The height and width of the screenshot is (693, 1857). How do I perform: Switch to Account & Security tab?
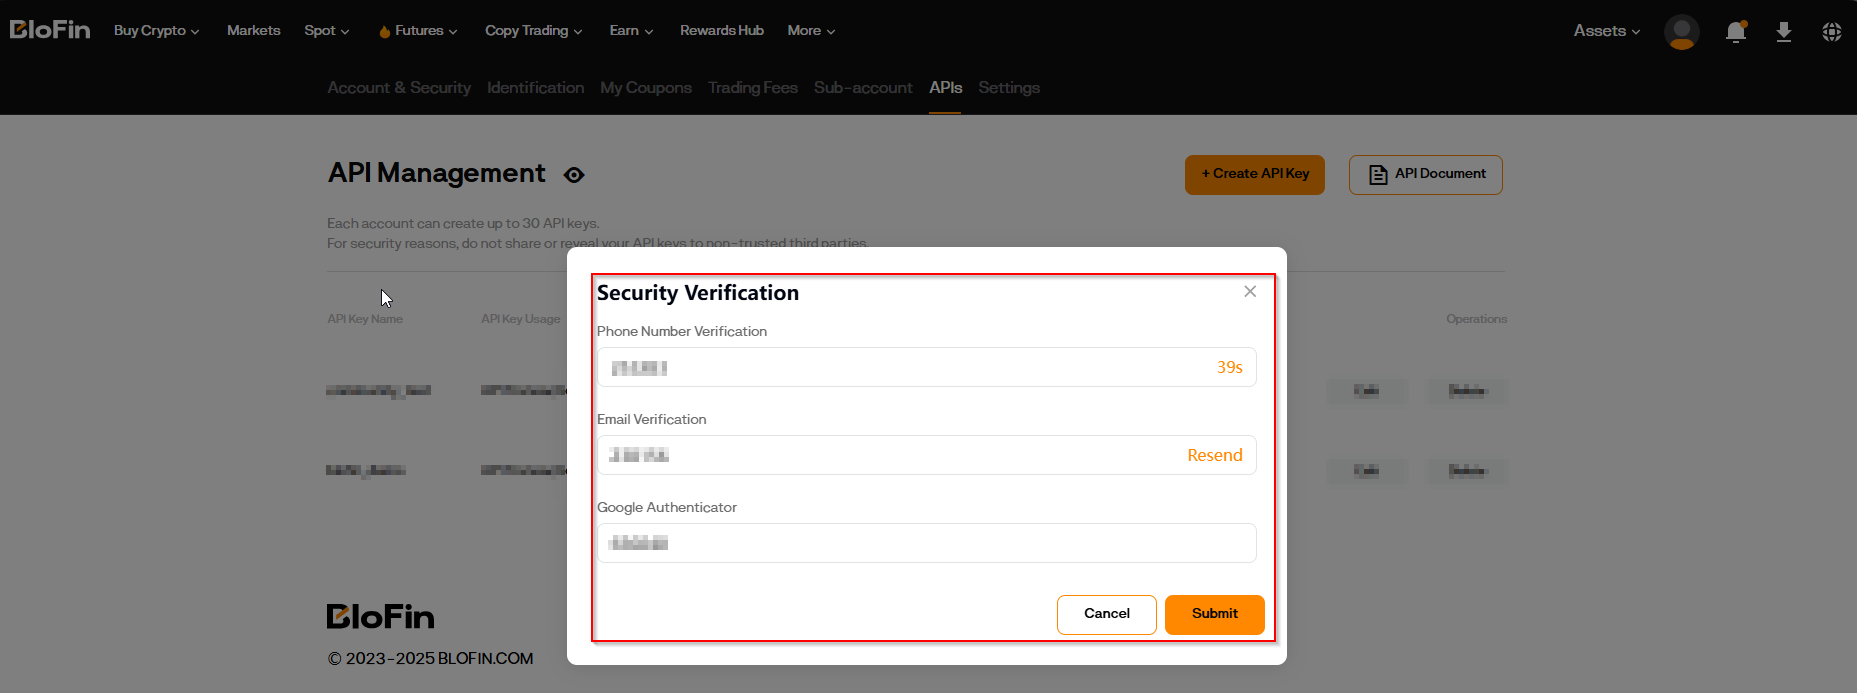[x=399, y=88]
